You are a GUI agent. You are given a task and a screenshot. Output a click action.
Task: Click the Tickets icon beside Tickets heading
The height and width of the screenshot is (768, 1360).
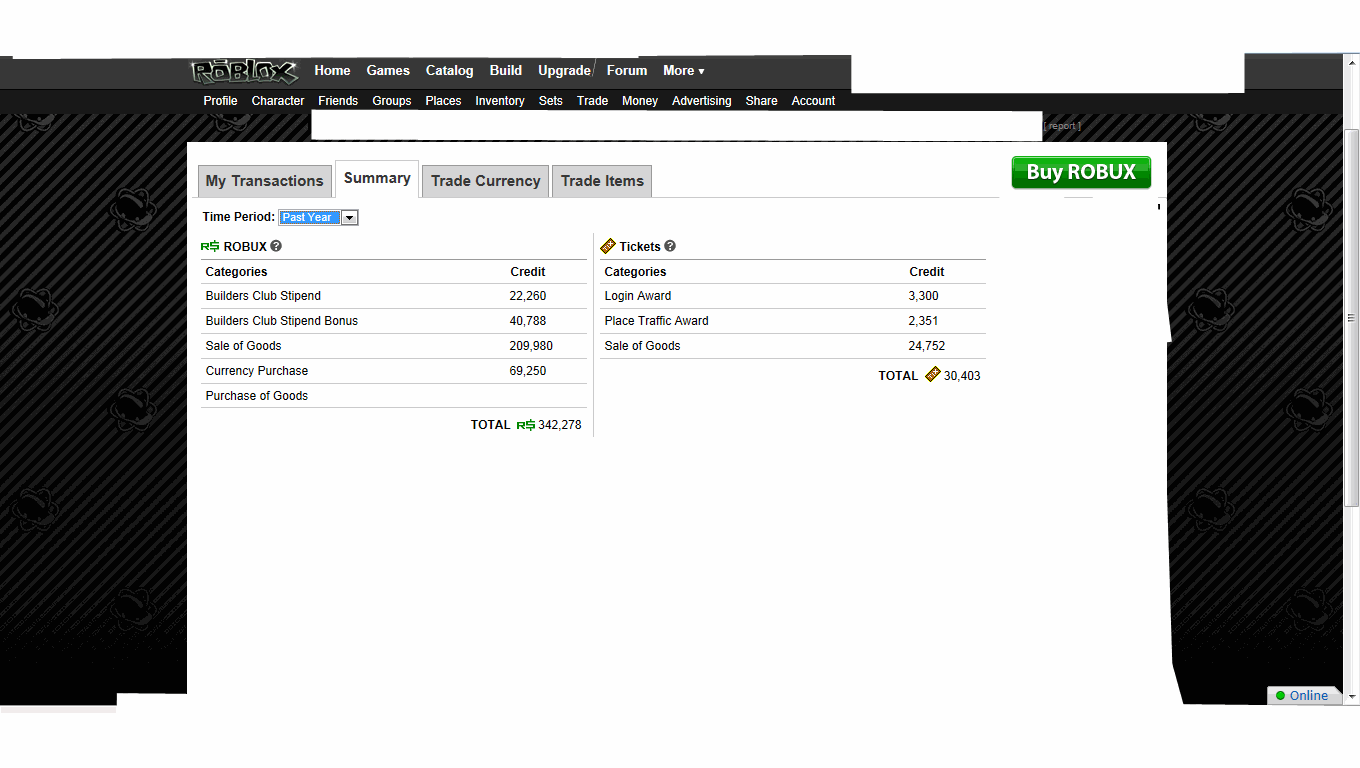[x=608, y=246]
